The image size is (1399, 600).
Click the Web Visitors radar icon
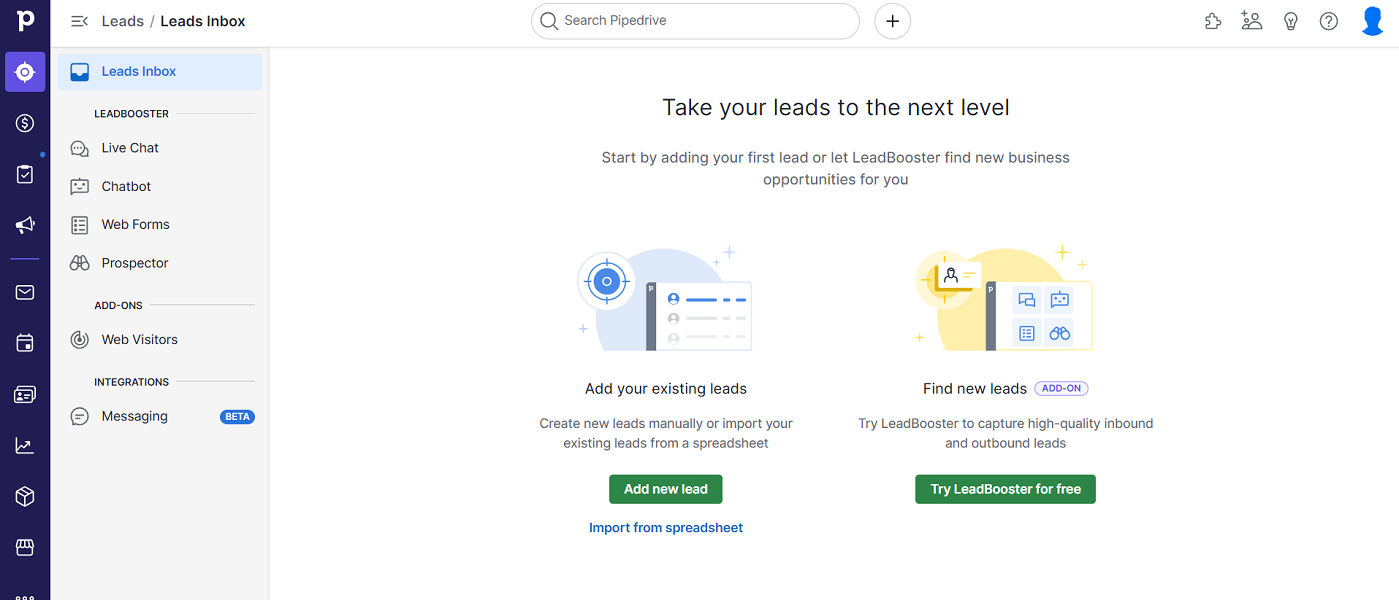[80, 340]
